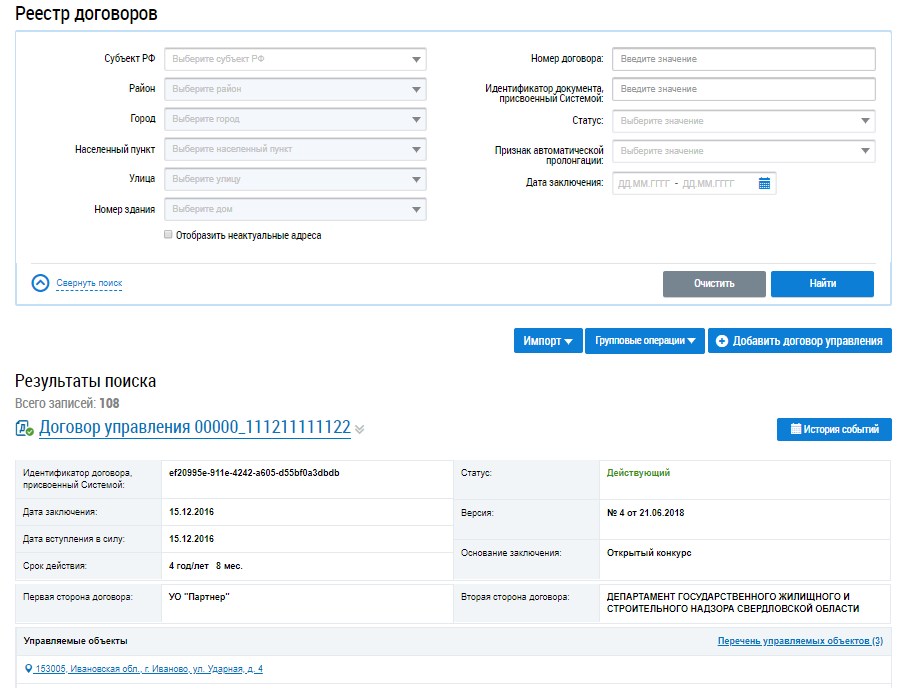Open Перечень управляемых объектов link
898x688 pixels.
[800, 641]
